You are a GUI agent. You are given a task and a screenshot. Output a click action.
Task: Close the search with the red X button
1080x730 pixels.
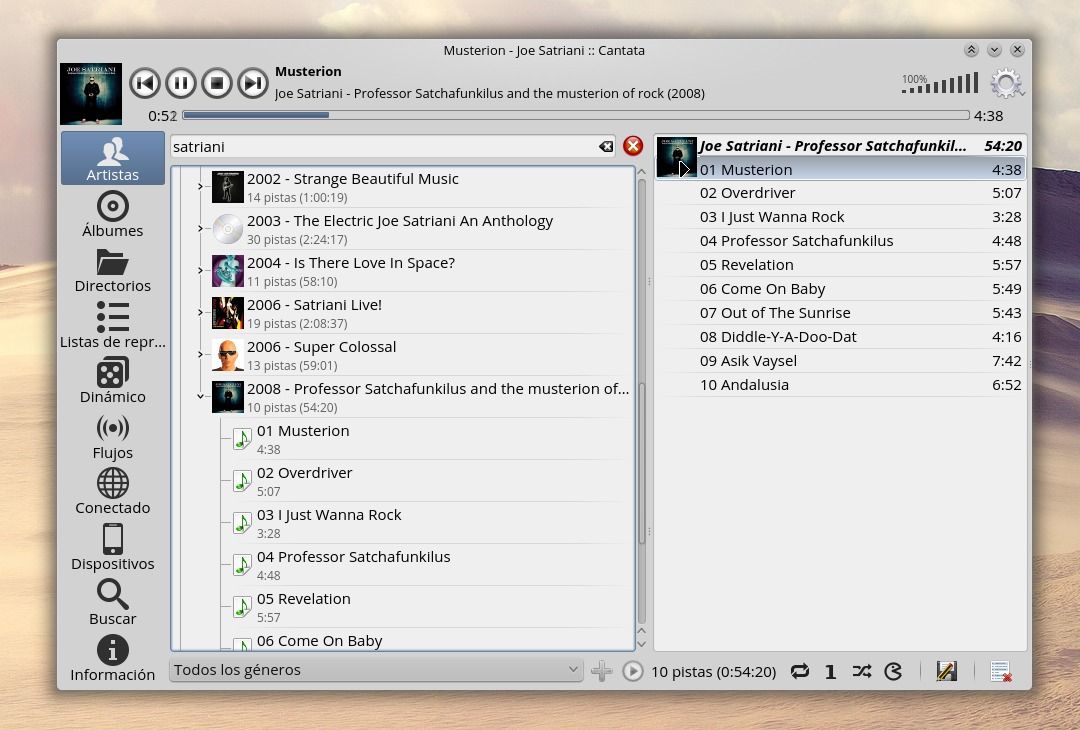(x=633, y=146)
